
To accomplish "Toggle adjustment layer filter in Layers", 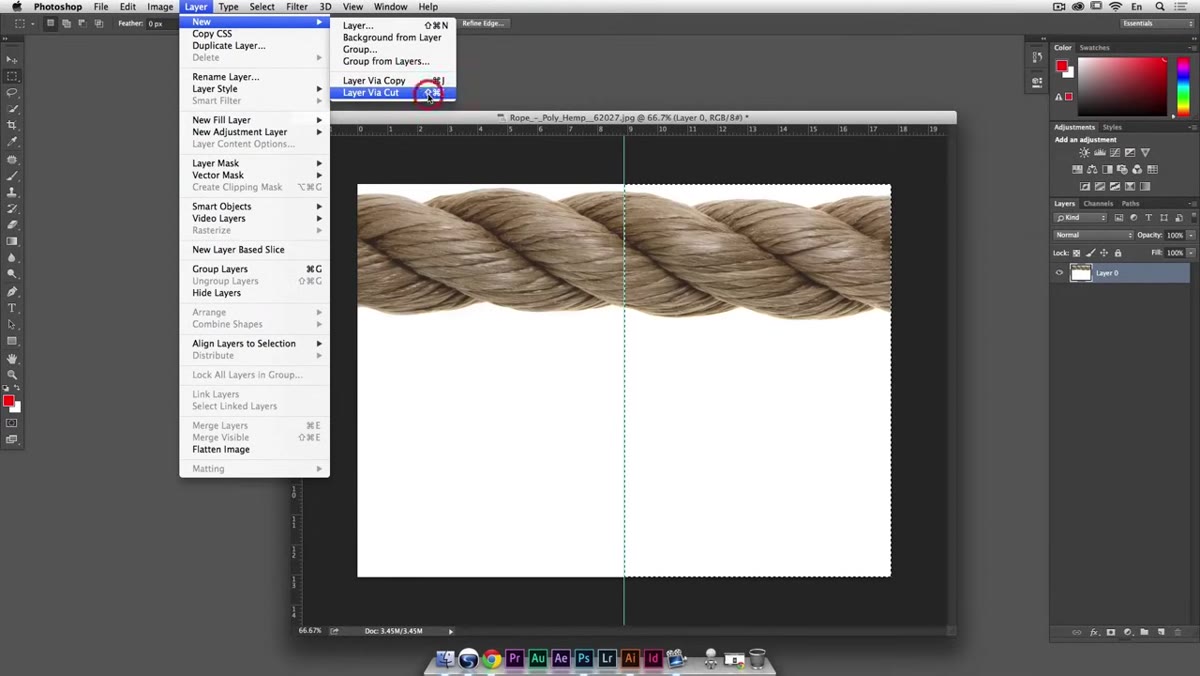I will pyautogui.click(x=1134, y=218).
